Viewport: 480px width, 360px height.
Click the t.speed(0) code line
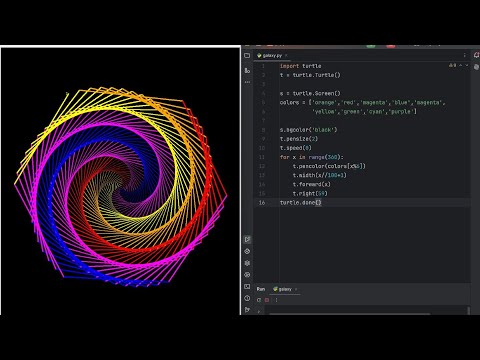pos(296,148)
